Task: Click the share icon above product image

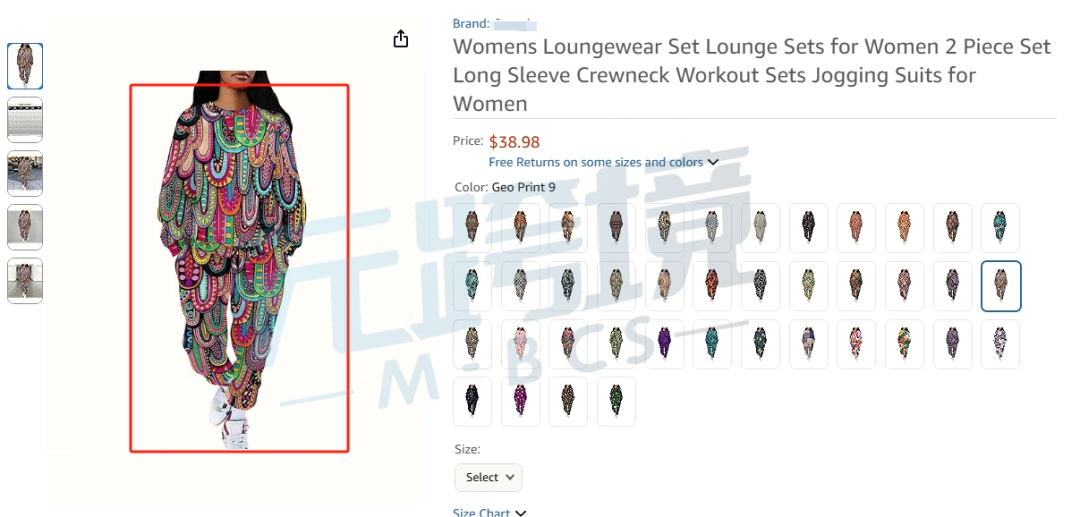Action: pyautogui.click(x=401, y=39)
